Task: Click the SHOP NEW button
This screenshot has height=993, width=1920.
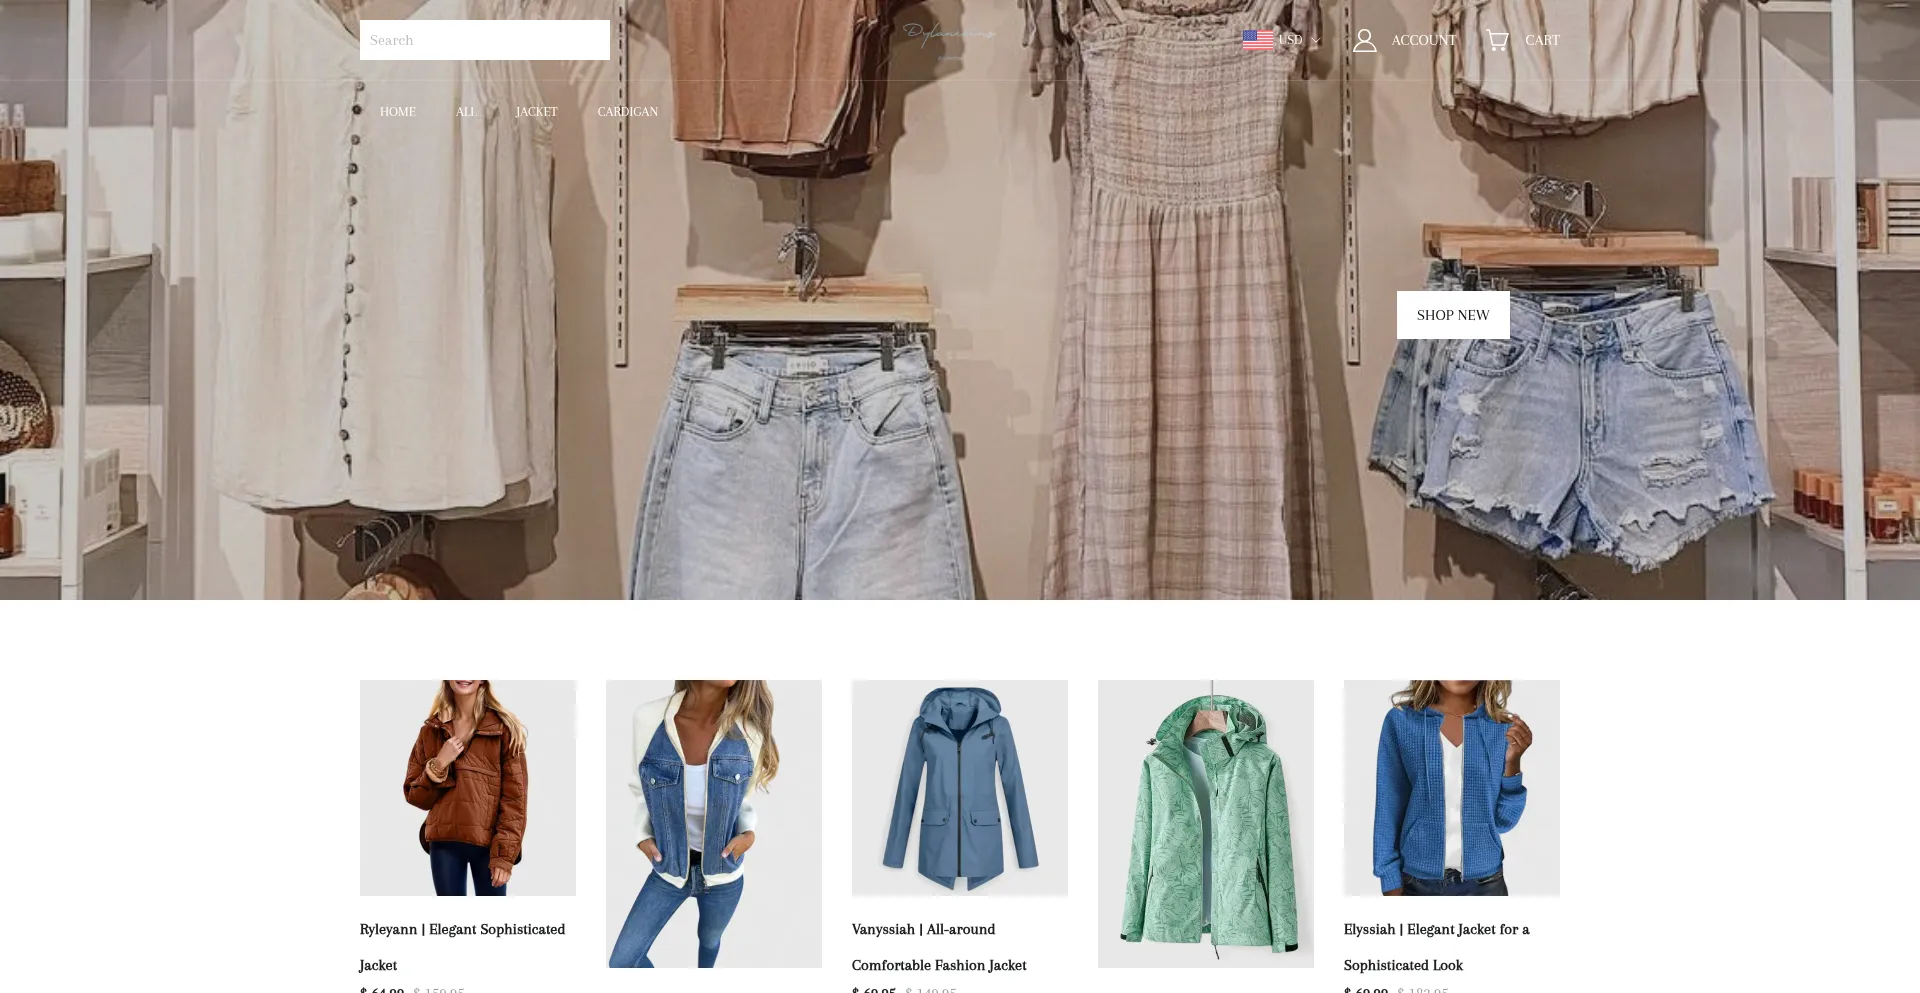Action: tap(1453, 315)
